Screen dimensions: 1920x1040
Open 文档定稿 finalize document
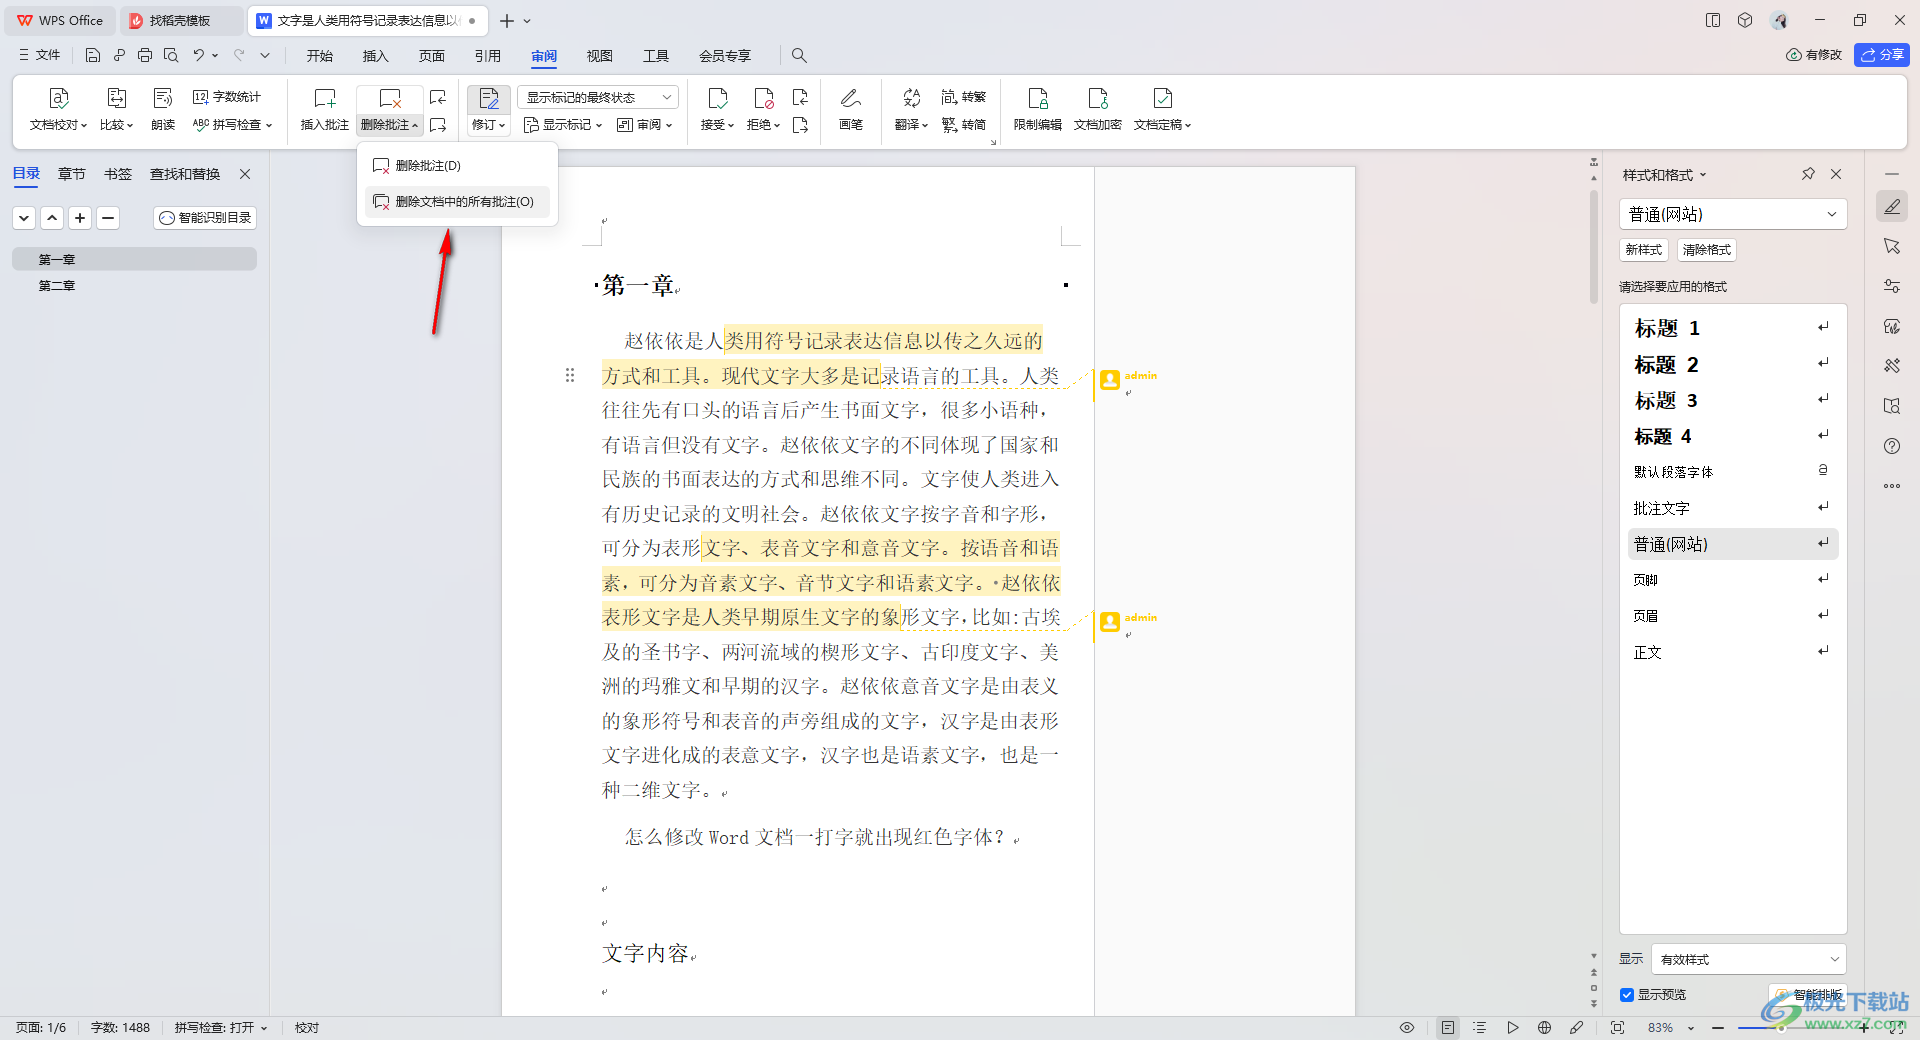[1162, 109]
